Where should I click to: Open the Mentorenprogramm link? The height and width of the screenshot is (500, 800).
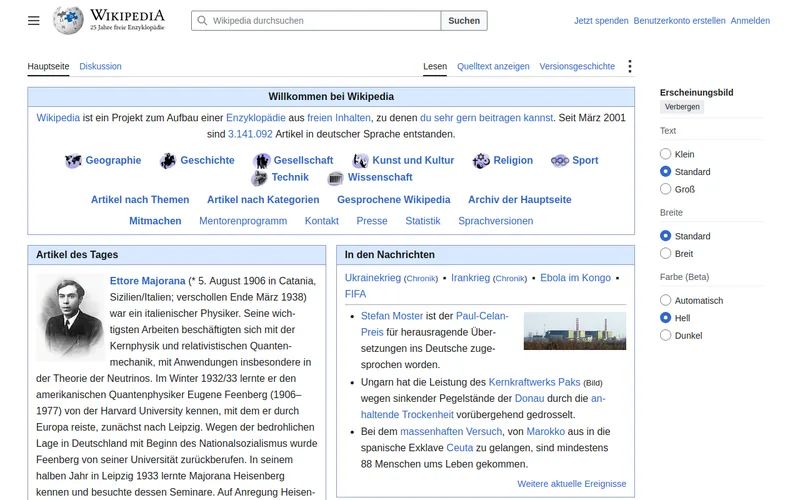point(243,221)
